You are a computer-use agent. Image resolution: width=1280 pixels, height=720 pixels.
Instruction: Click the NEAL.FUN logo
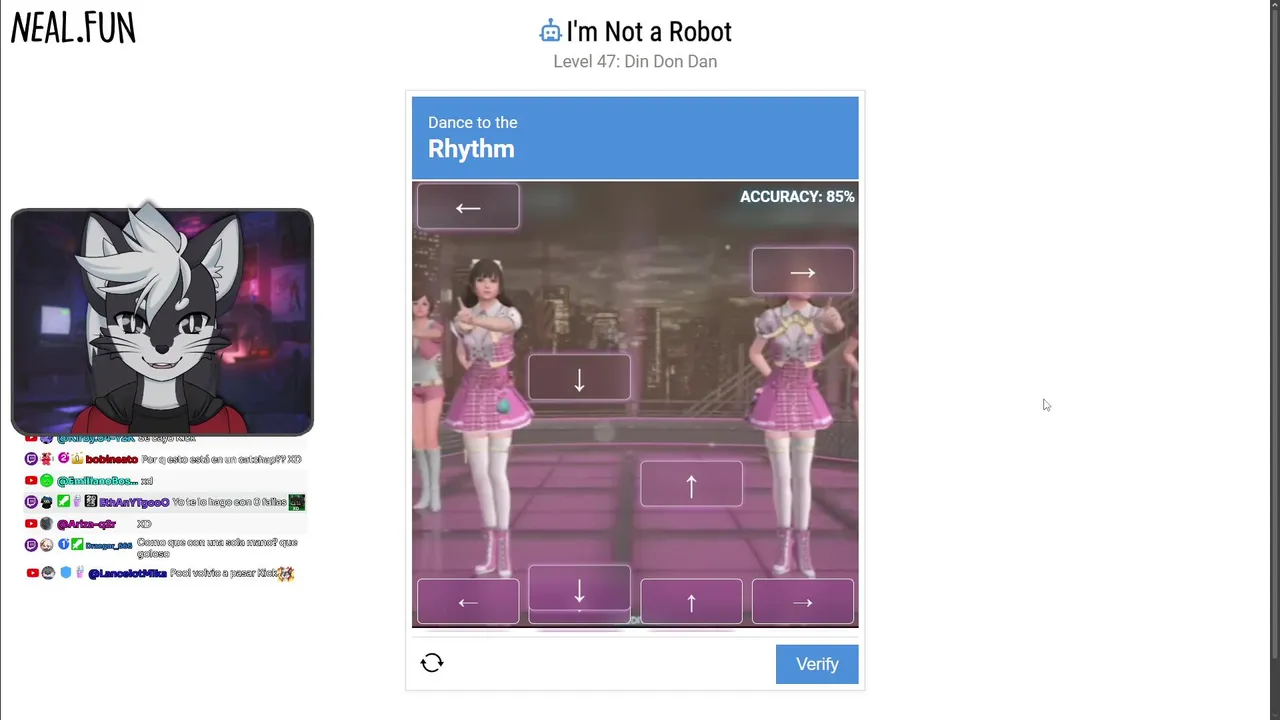[73, 28]
